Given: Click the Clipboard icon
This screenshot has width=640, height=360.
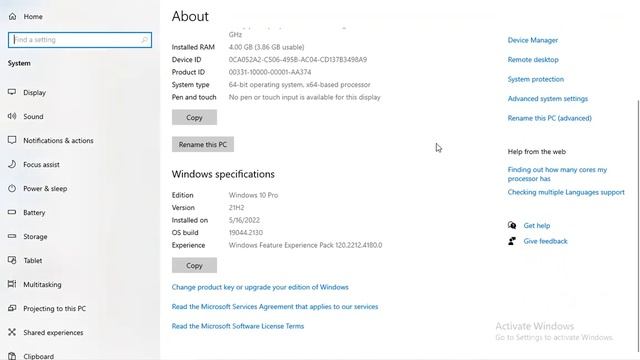Looking at the screenshot, I should [12, 356].
